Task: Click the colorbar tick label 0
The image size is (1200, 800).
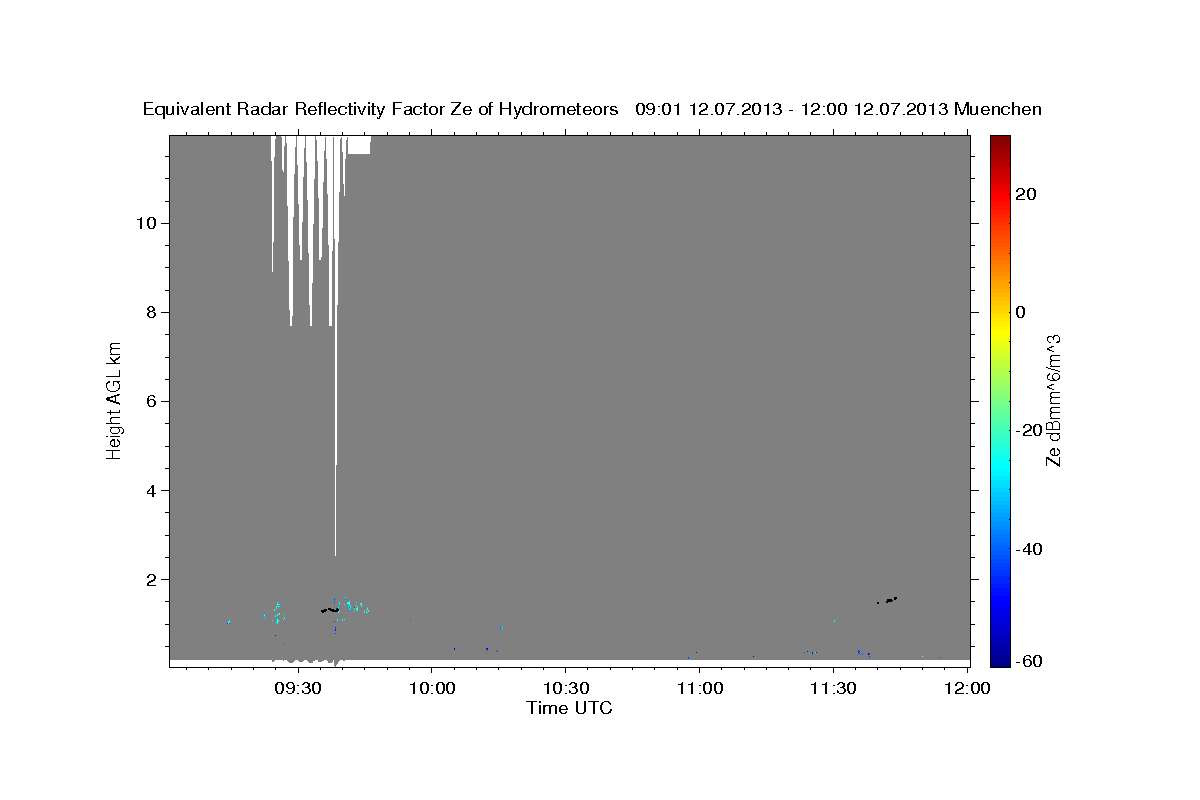Action: click(1020, 312)
